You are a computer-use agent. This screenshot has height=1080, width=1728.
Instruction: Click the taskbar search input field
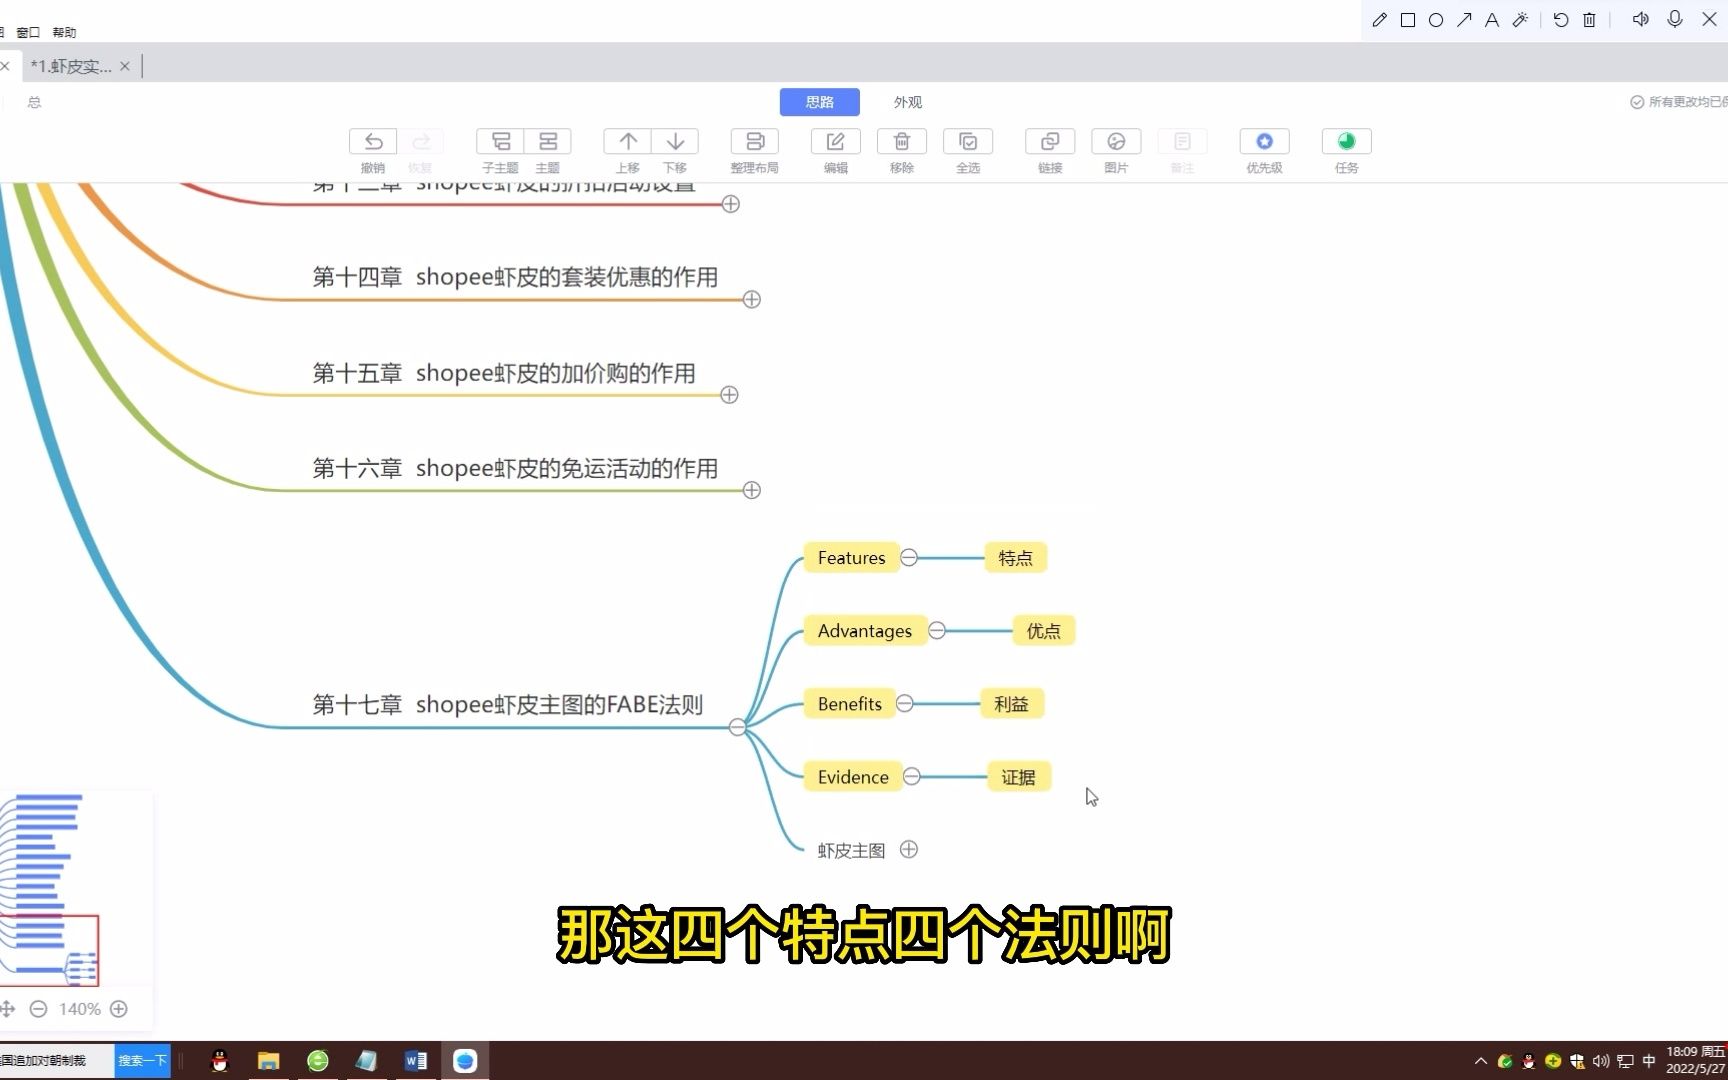click(56, 1060)
